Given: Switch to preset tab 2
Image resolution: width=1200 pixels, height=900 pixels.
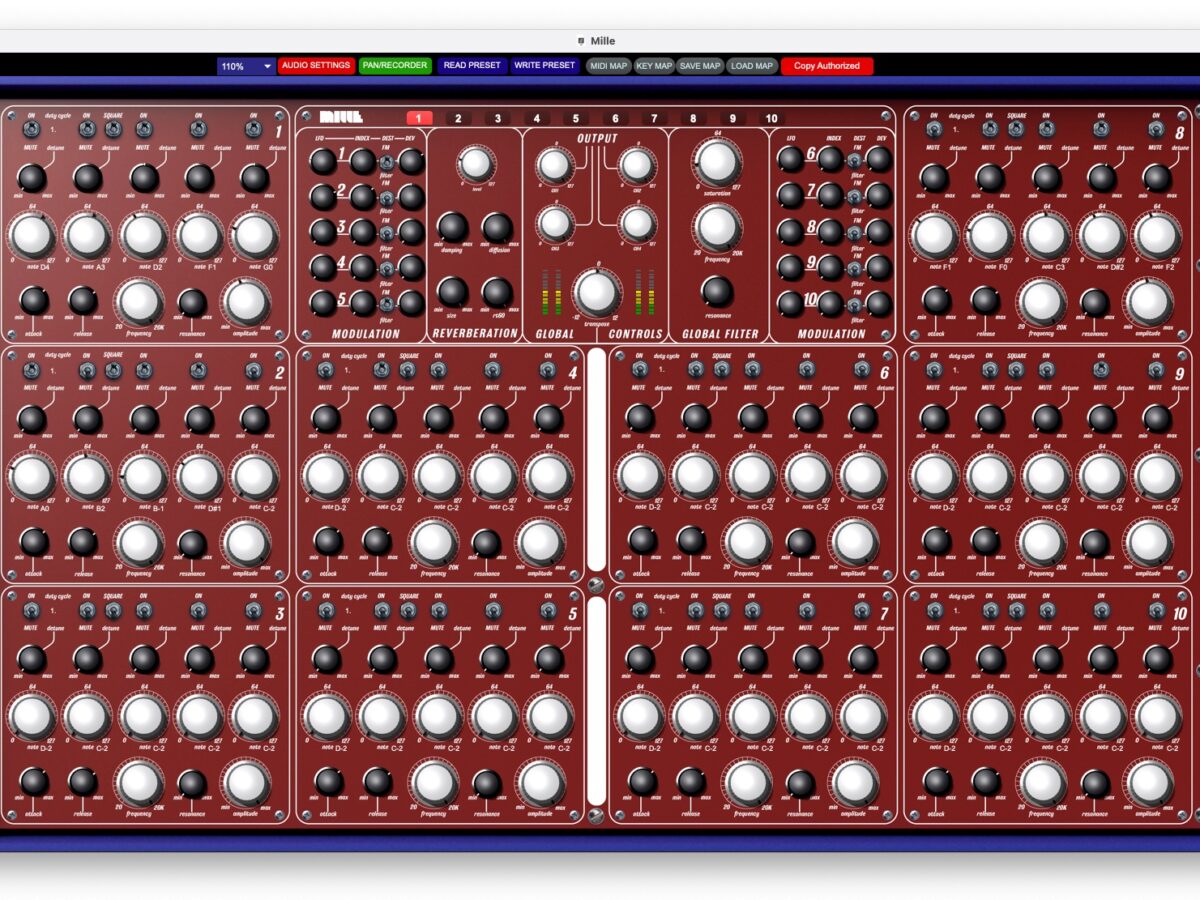Looking at the screenshot, I should (x=458, y=118).
